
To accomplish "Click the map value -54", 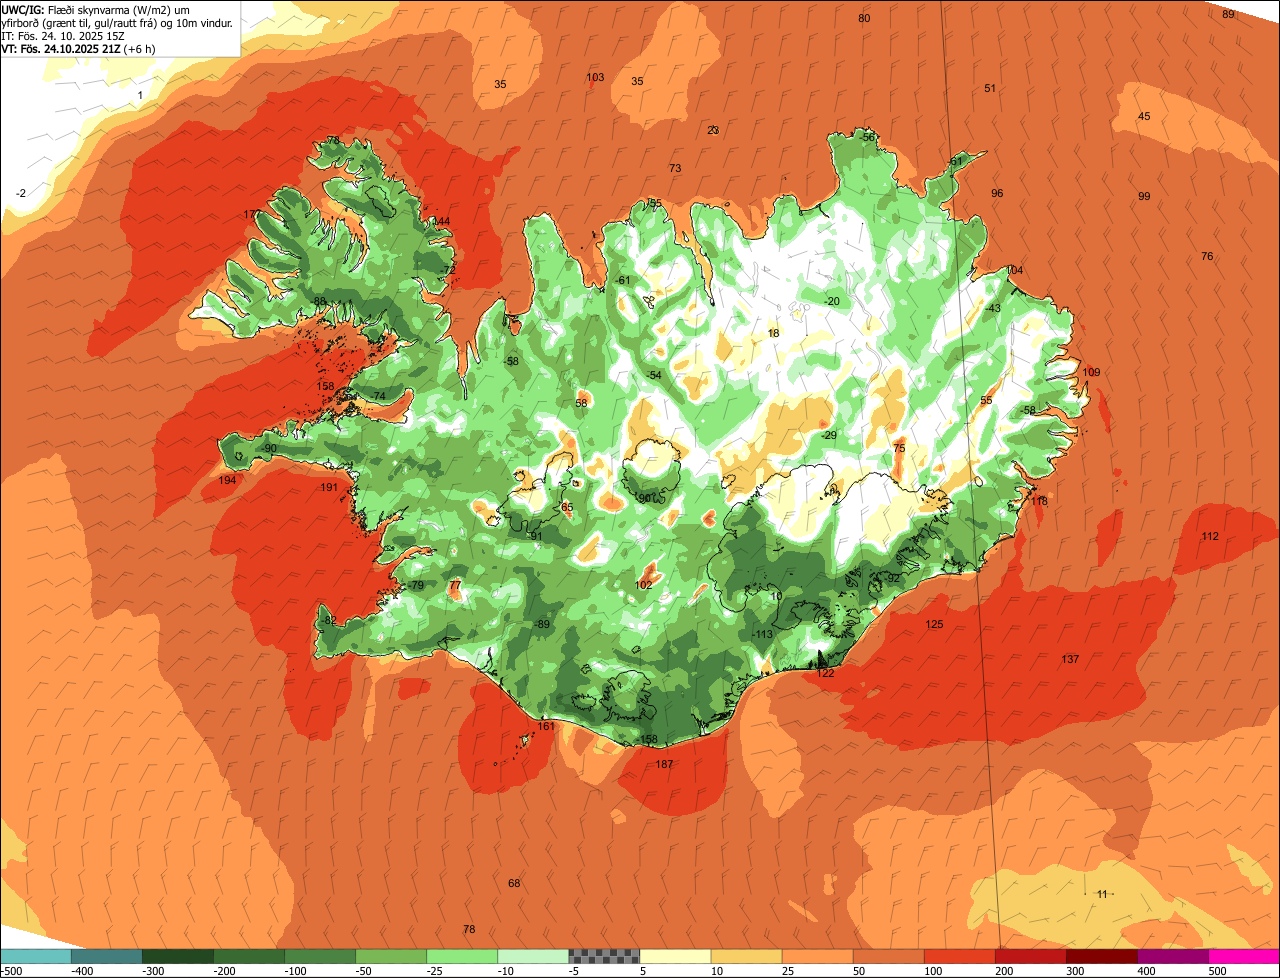I will [x=653, y=375].
